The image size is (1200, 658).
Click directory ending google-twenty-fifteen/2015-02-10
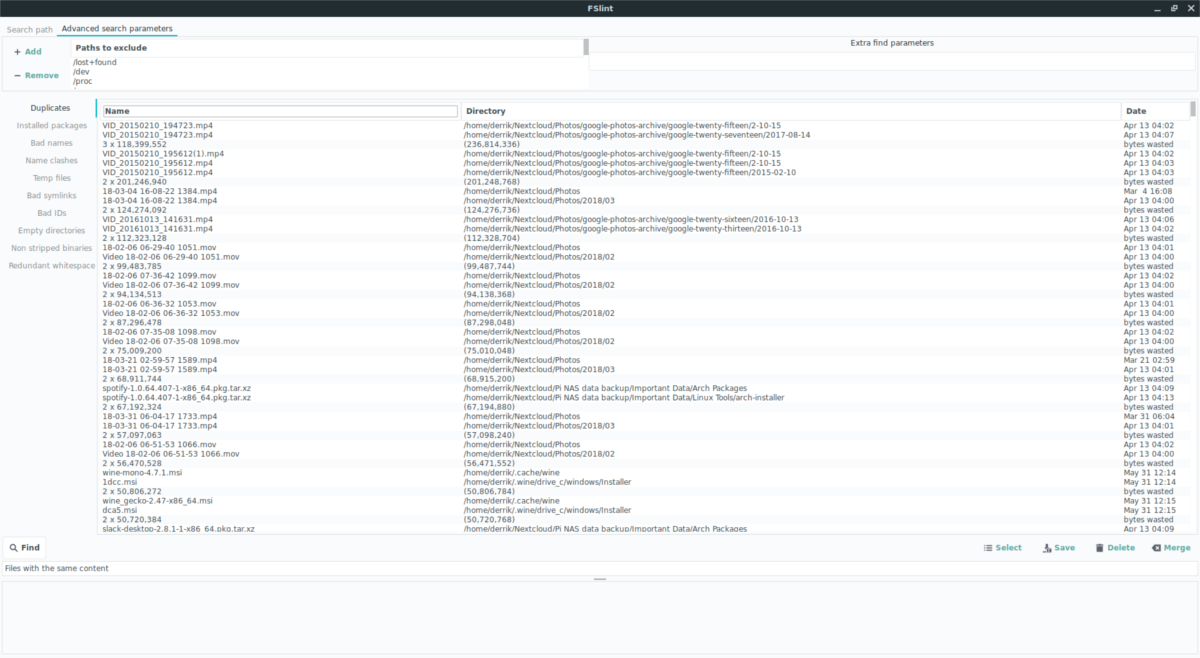click(629, 172)
